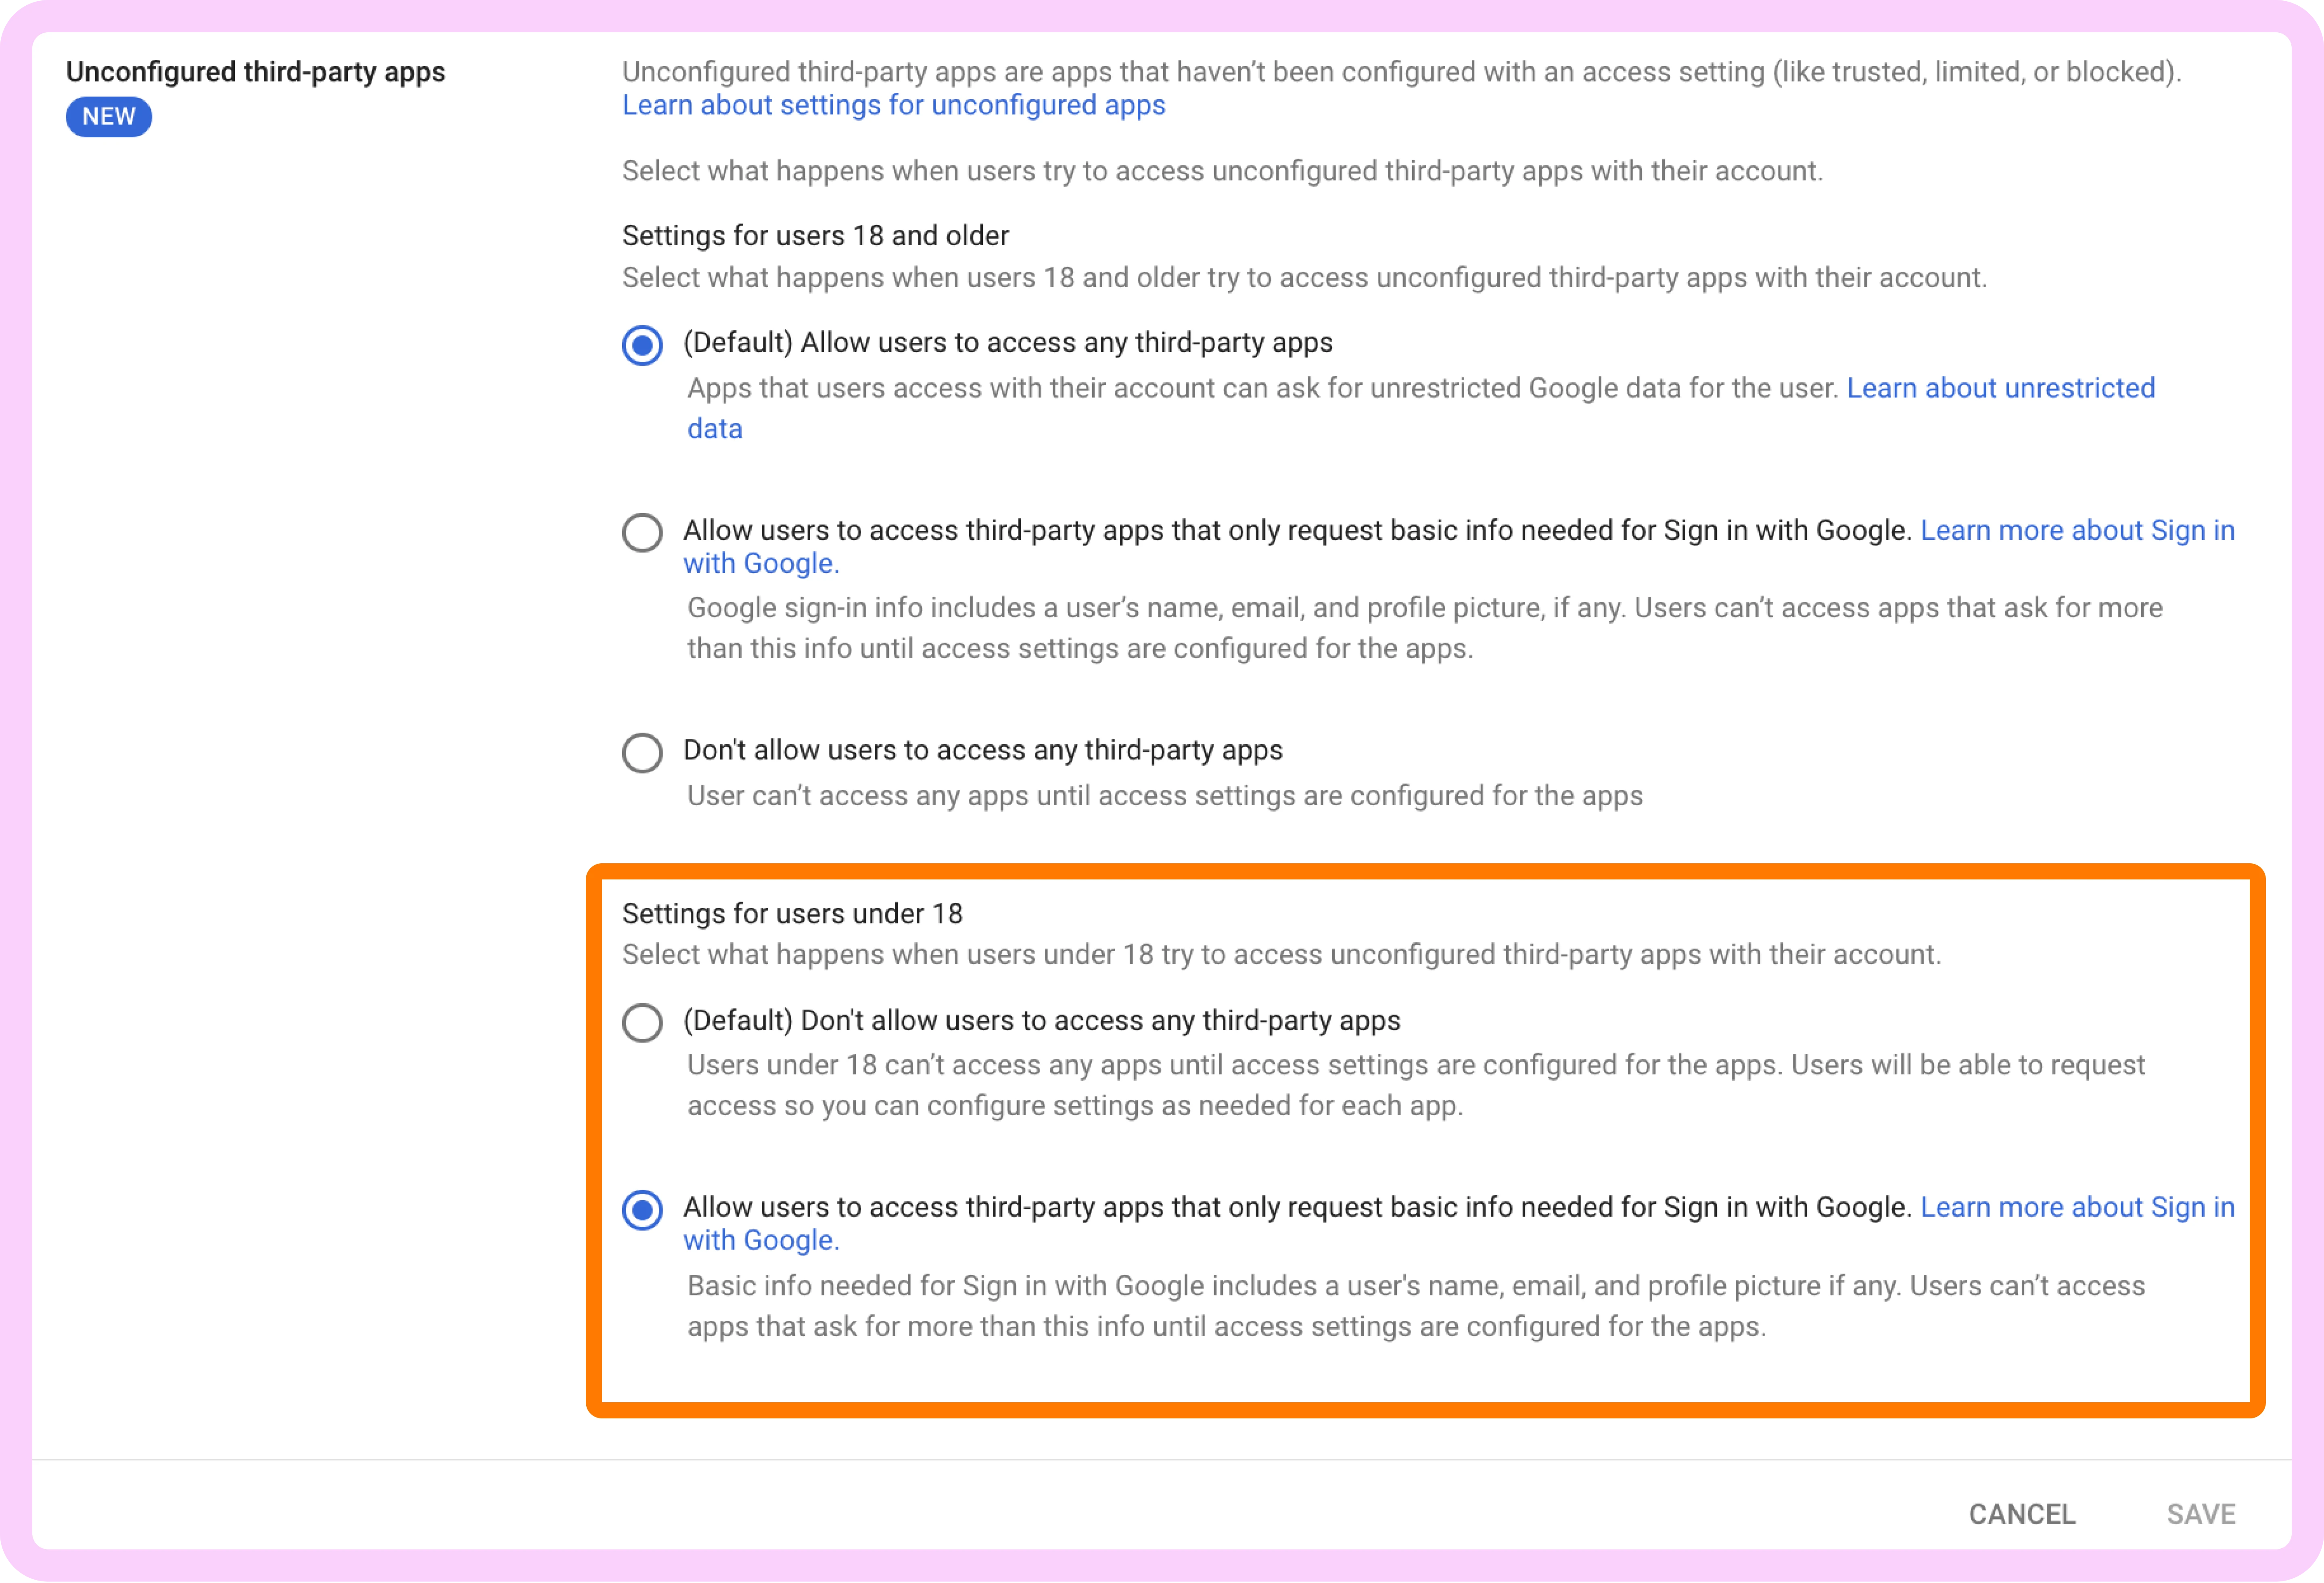Screen dimensions: 2324x1583
Task: Click the blue NEW badge
Action: pyautogui.click(x=108, y=117)
